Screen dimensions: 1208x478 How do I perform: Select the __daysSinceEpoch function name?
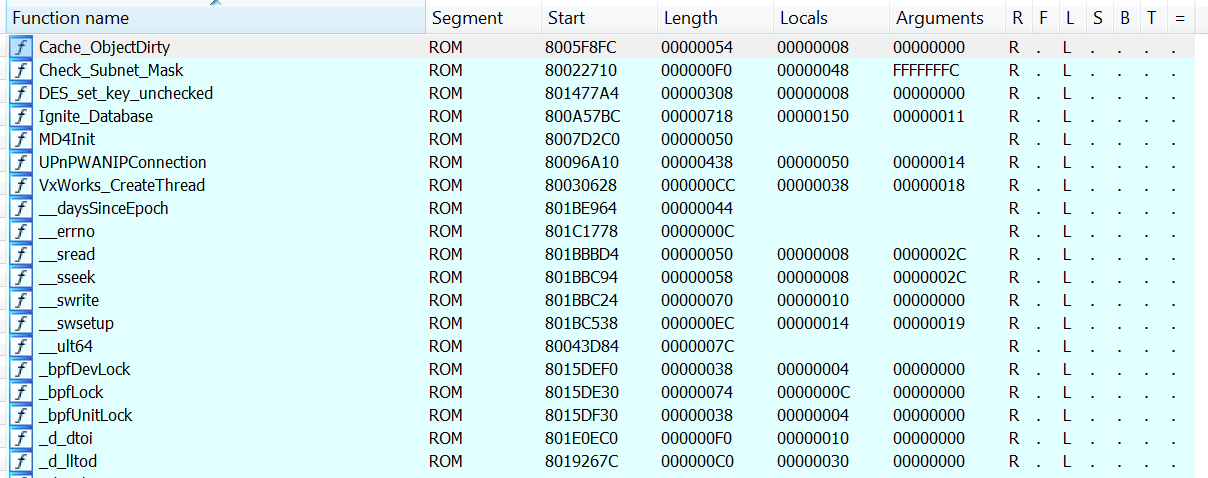tap(104, 208)
